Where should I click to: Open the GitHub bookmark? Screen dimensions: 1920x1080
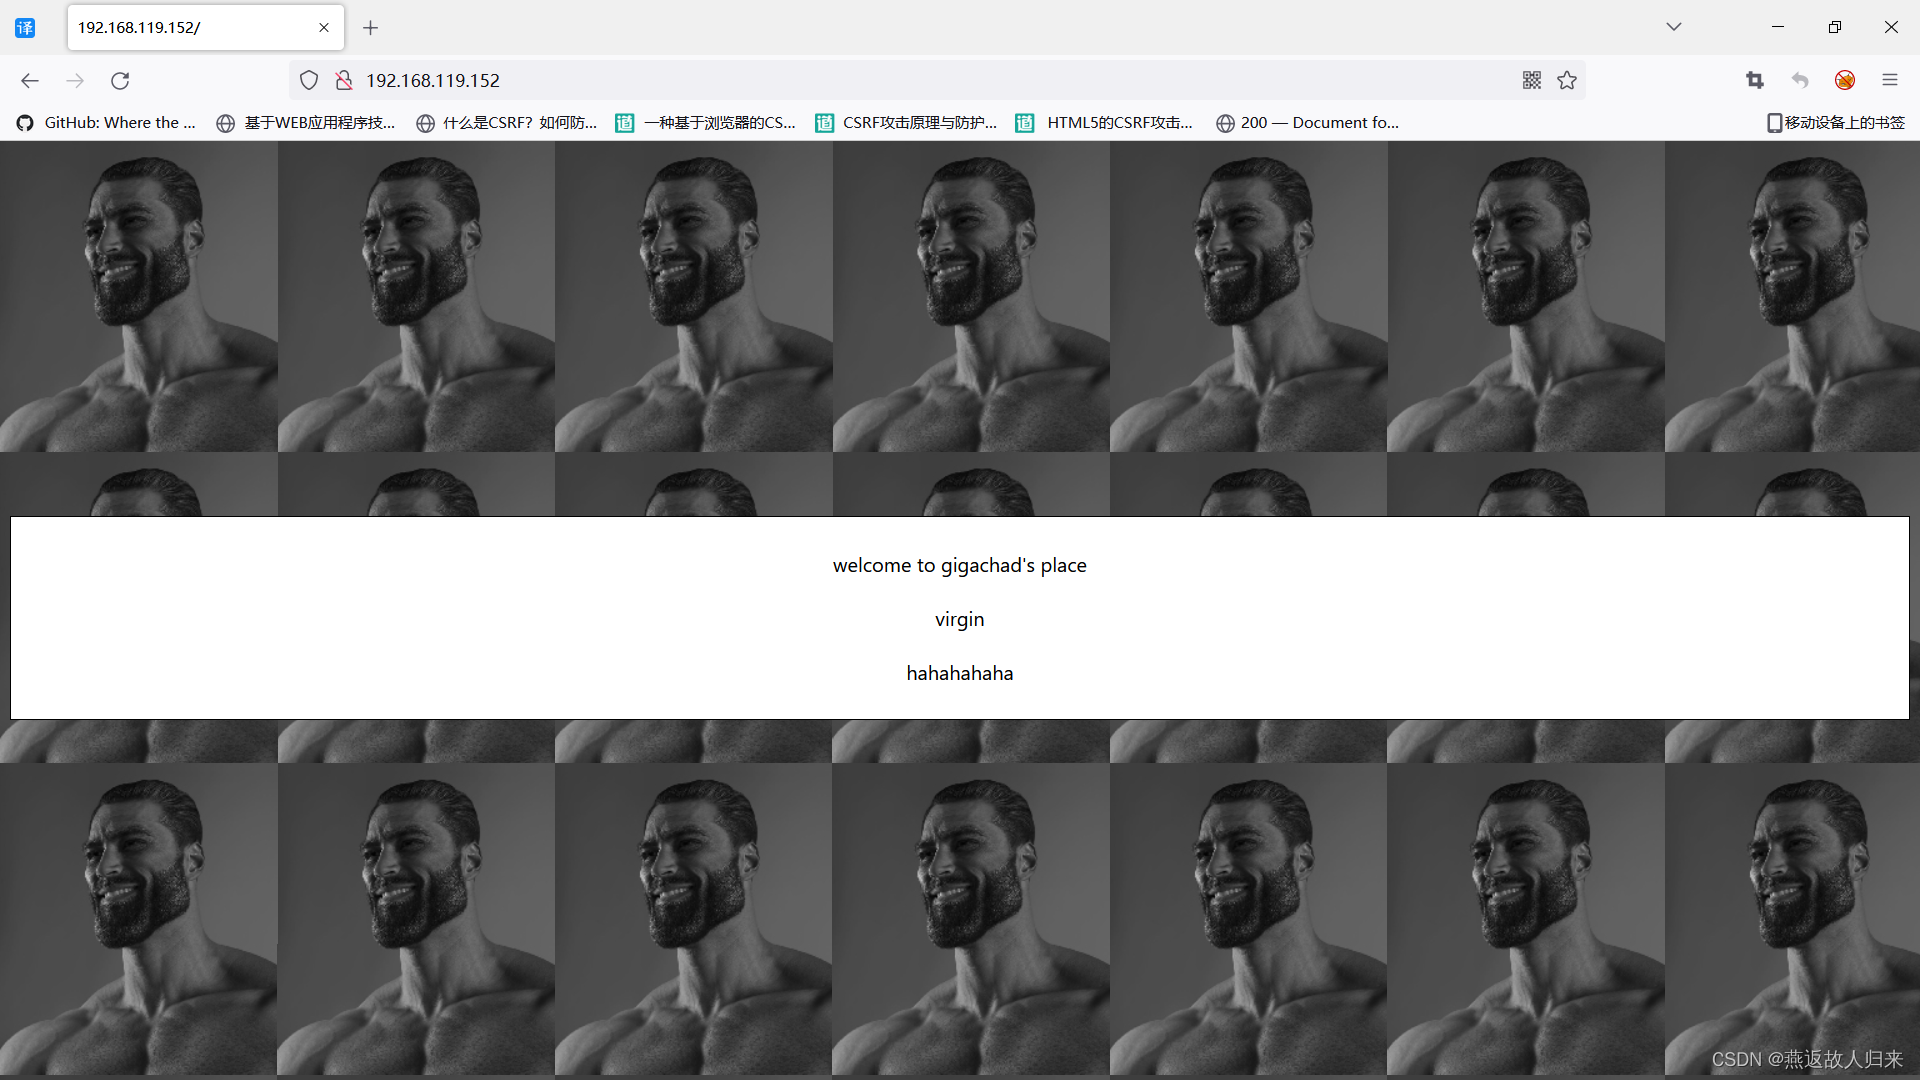pos(107,122)
